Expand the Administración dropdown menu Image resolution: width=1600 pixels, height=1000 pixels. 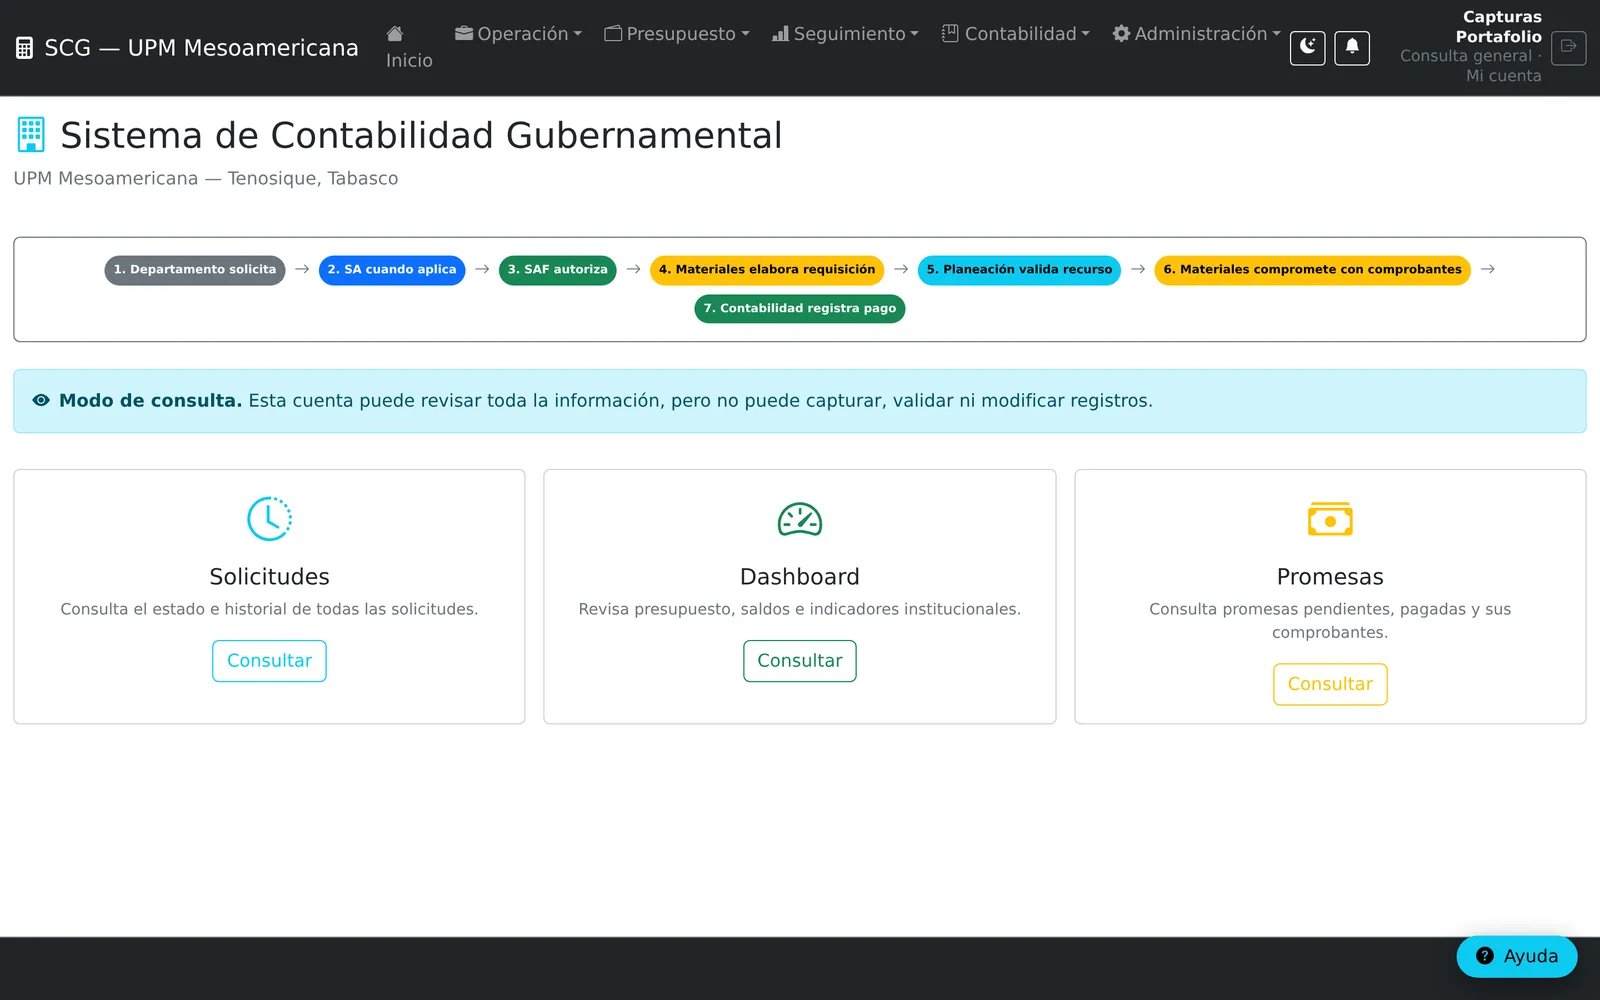pyautogui.click(x=1196, y=34)
